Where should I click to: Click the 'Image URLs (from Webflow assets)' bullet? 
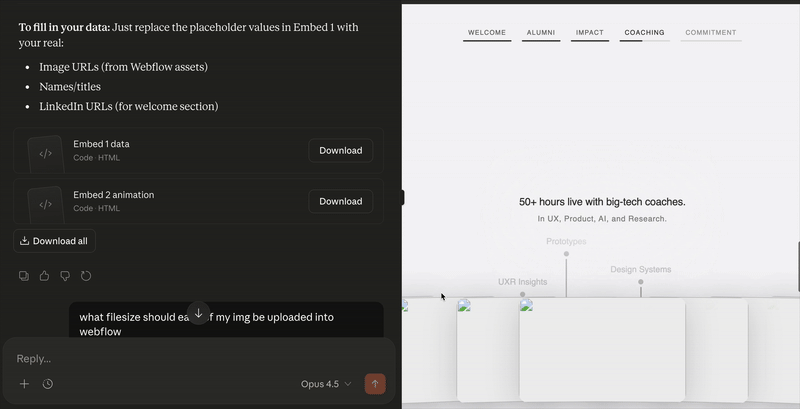[x=123, y=67]
